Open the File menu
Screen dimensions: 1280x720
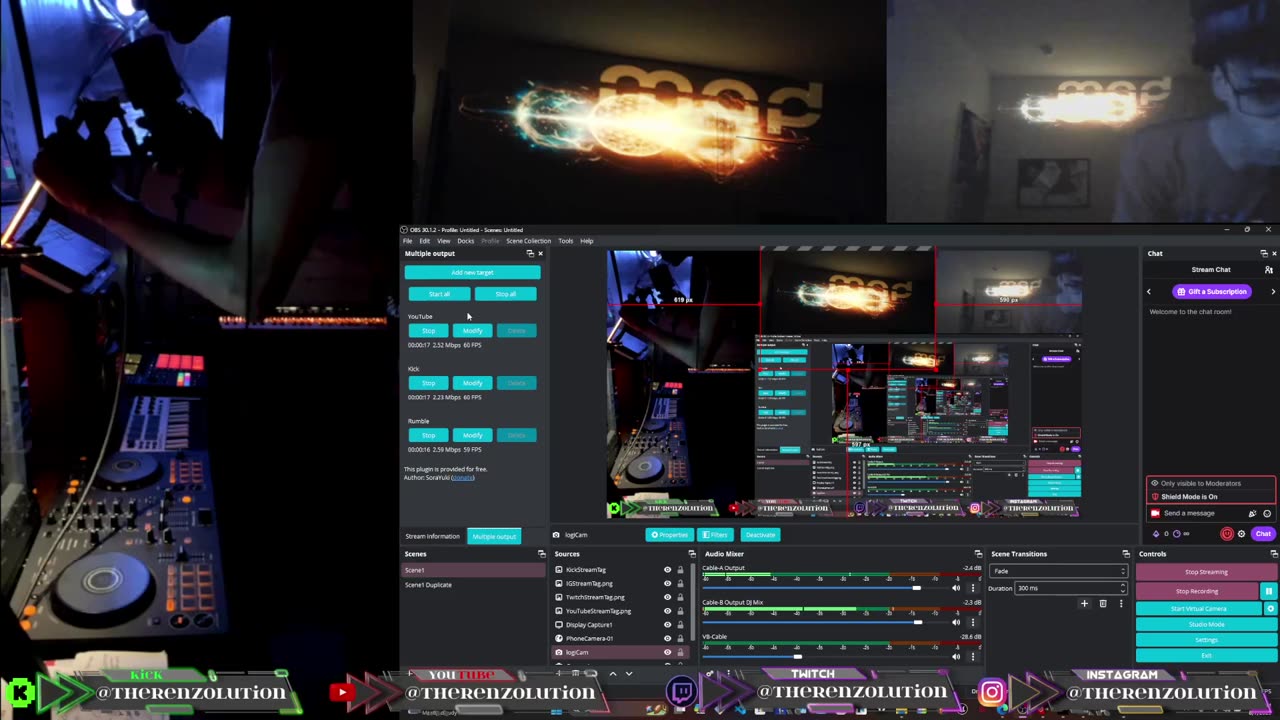(x=407, y=241)
